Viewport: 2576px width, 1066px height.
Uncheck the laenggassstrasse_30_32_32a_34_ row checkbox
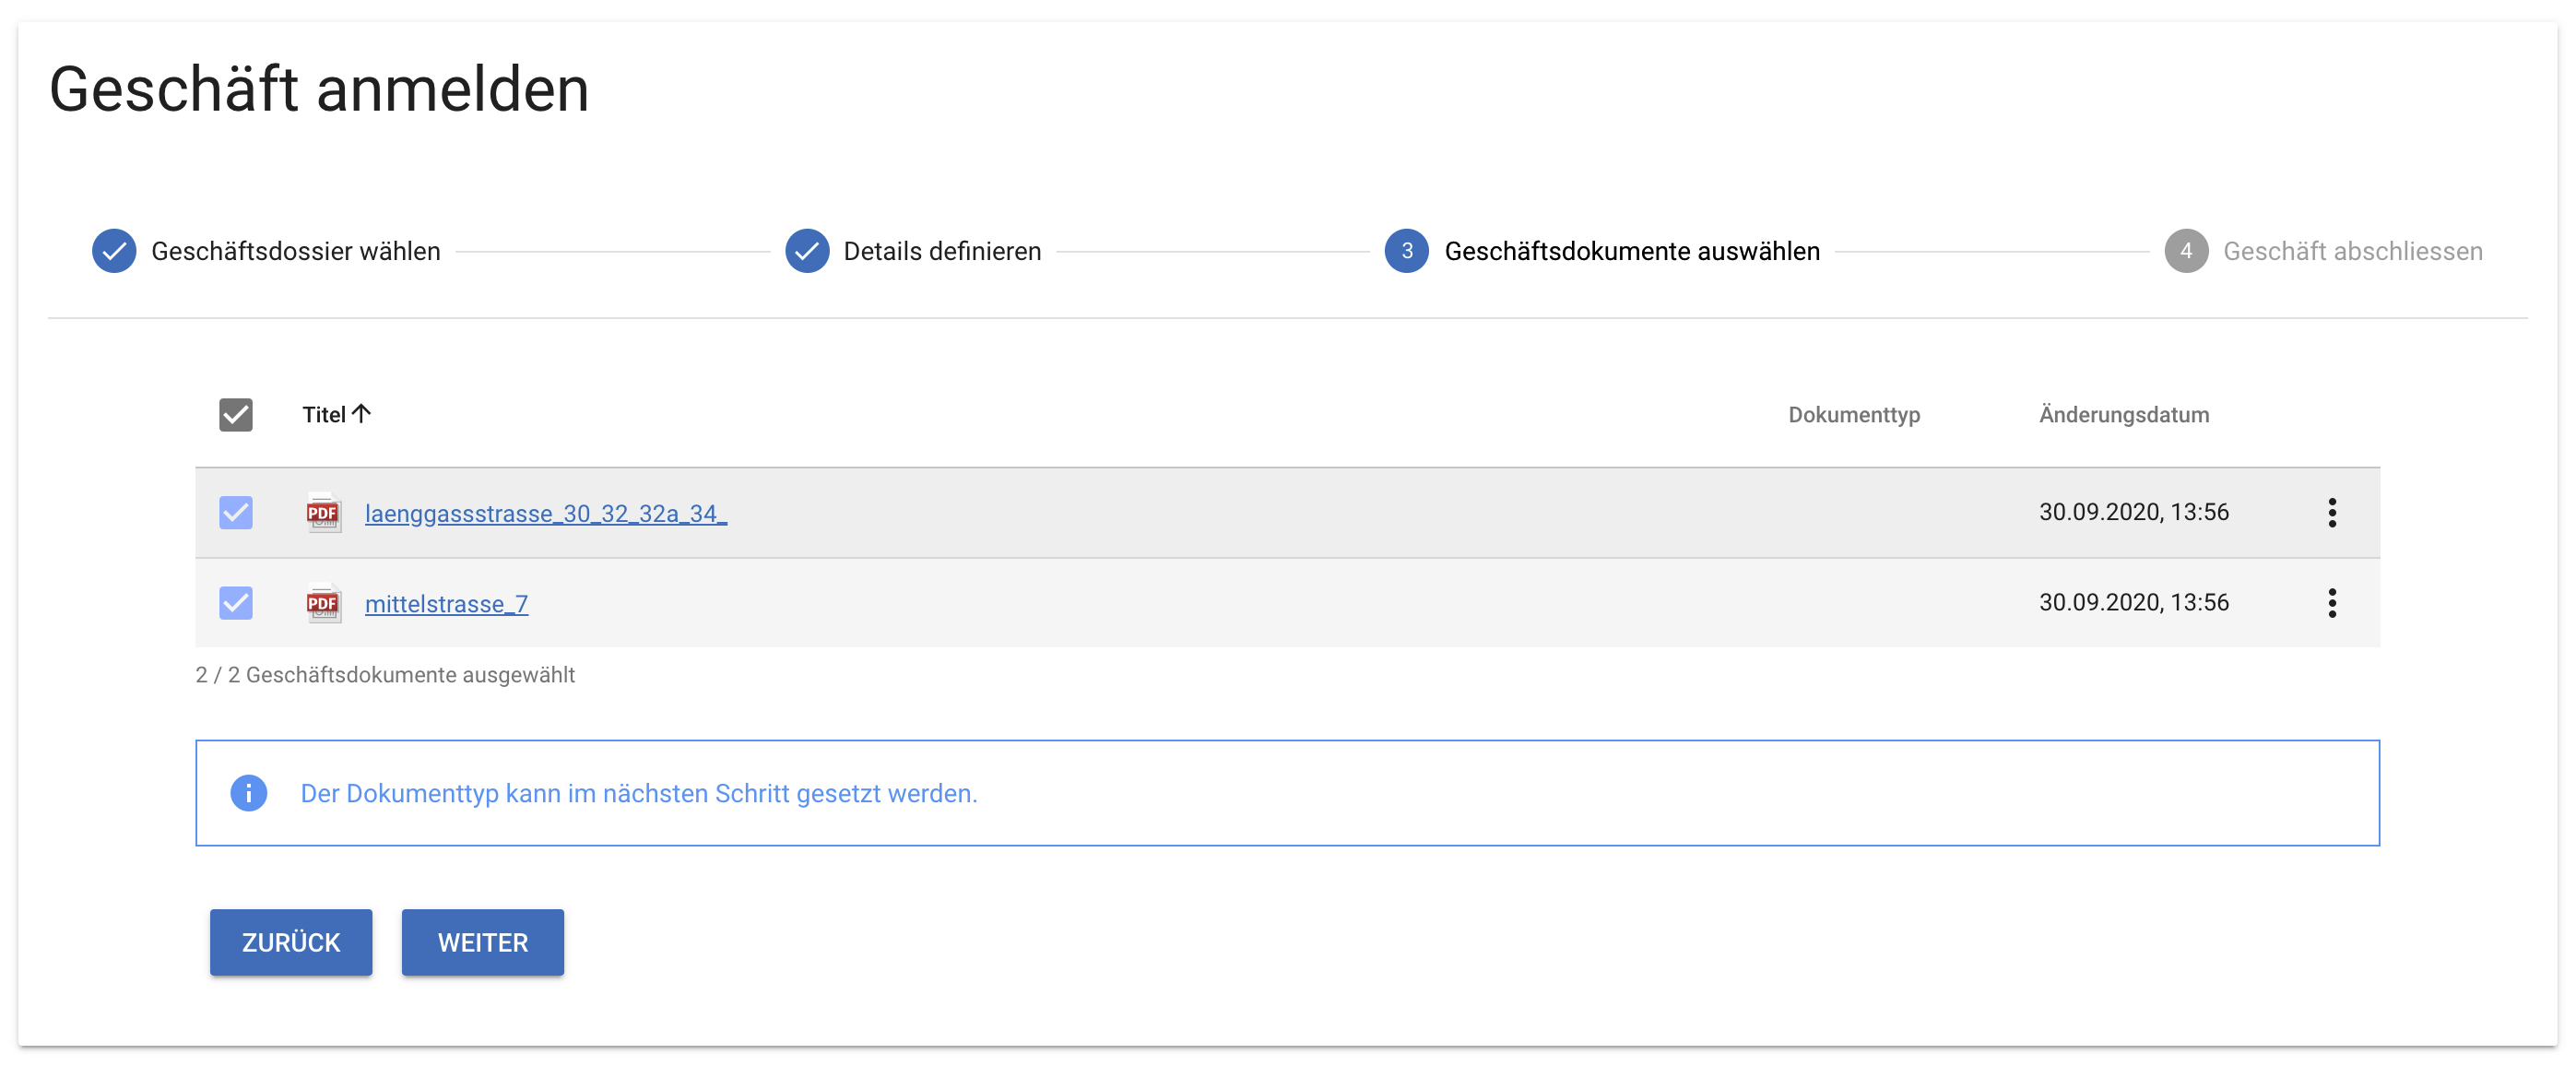coord(236,513)
